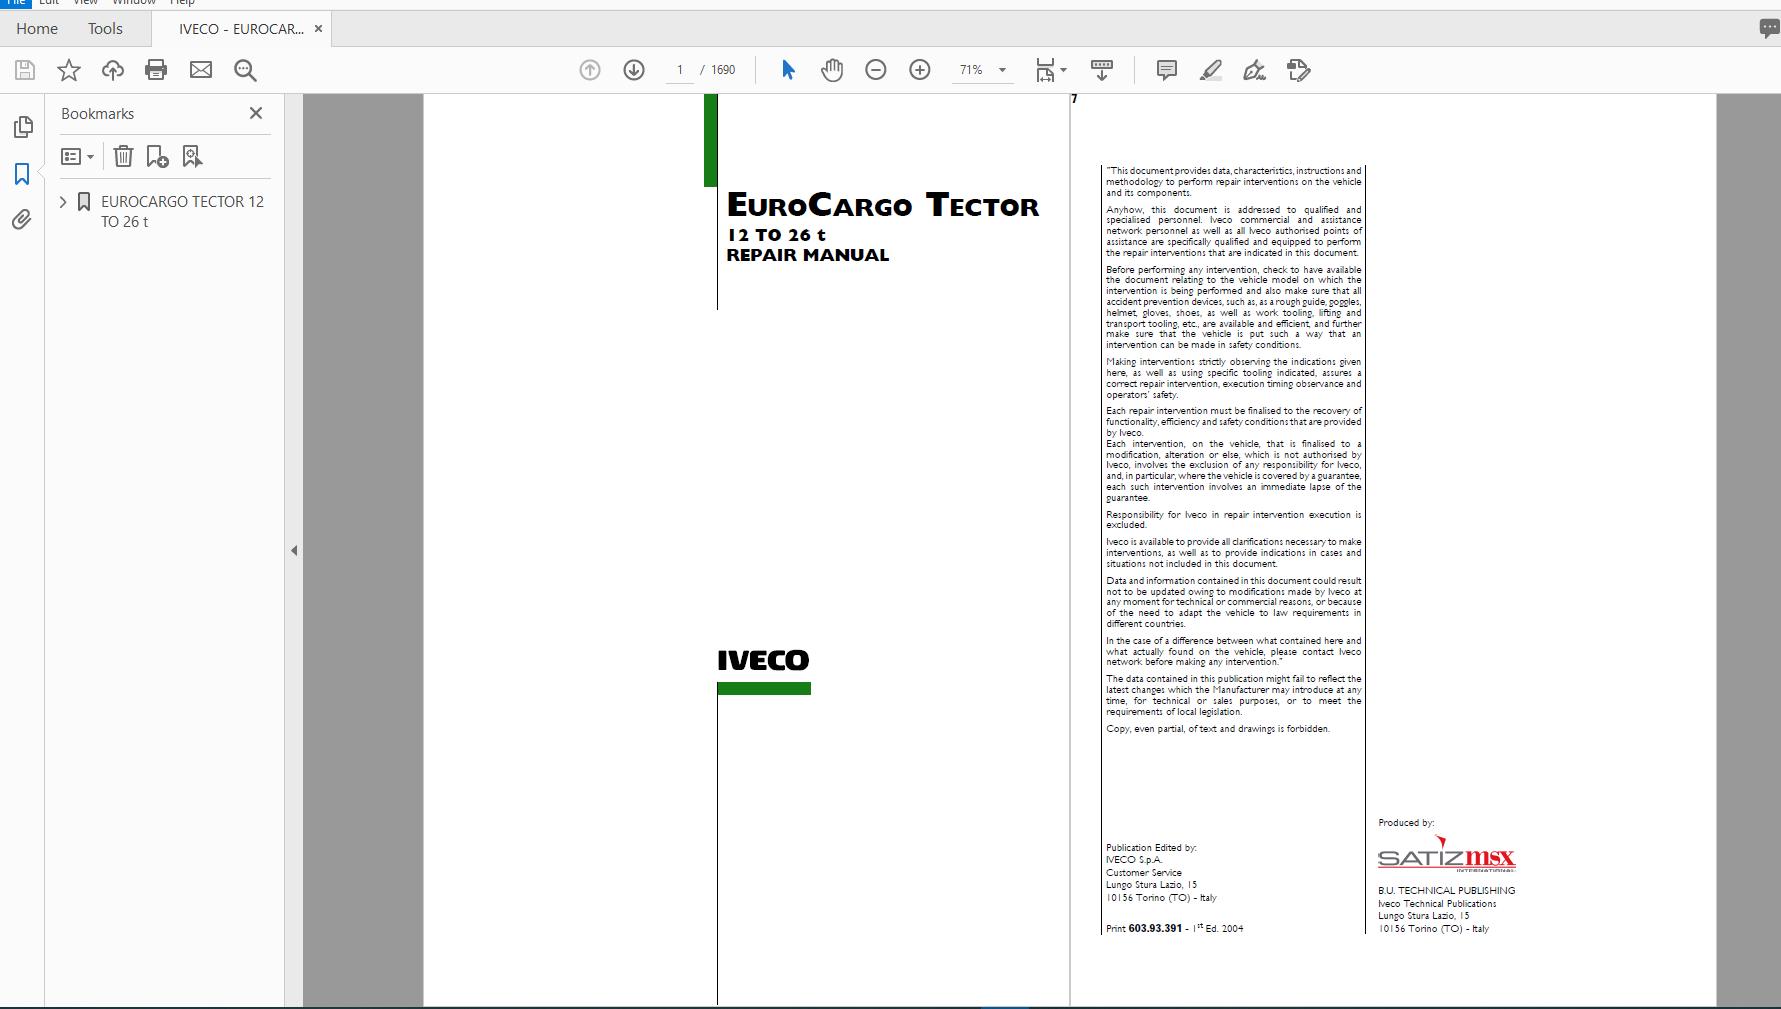Click the Highlight text tool
This screenshot has height=1009, width=1781.
coord(1210,70)
